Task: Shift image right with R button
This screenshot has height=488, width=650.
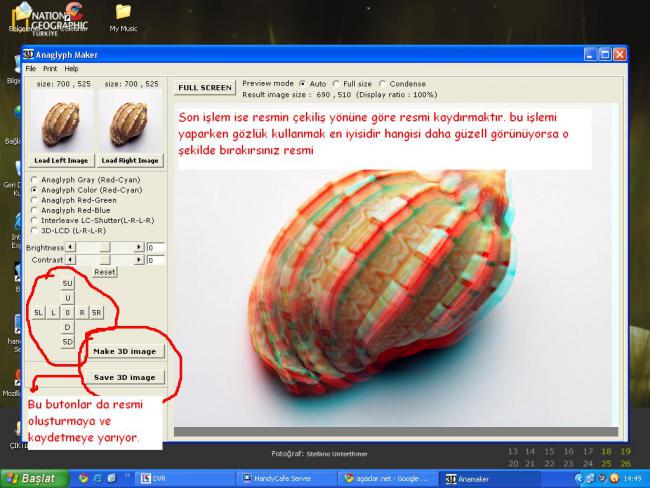Action: tap(82, 313)
